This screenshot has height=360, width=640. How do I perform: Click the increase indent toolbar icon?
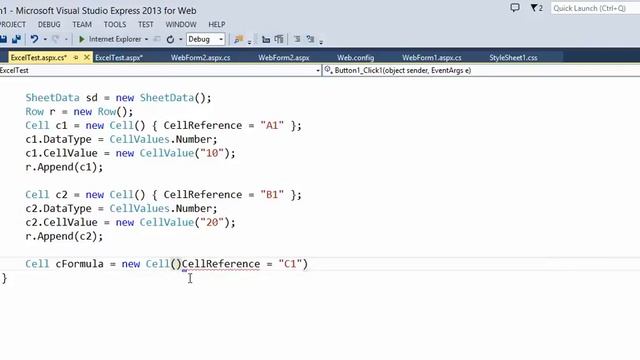pyautogui.click(x=311, y=39)
